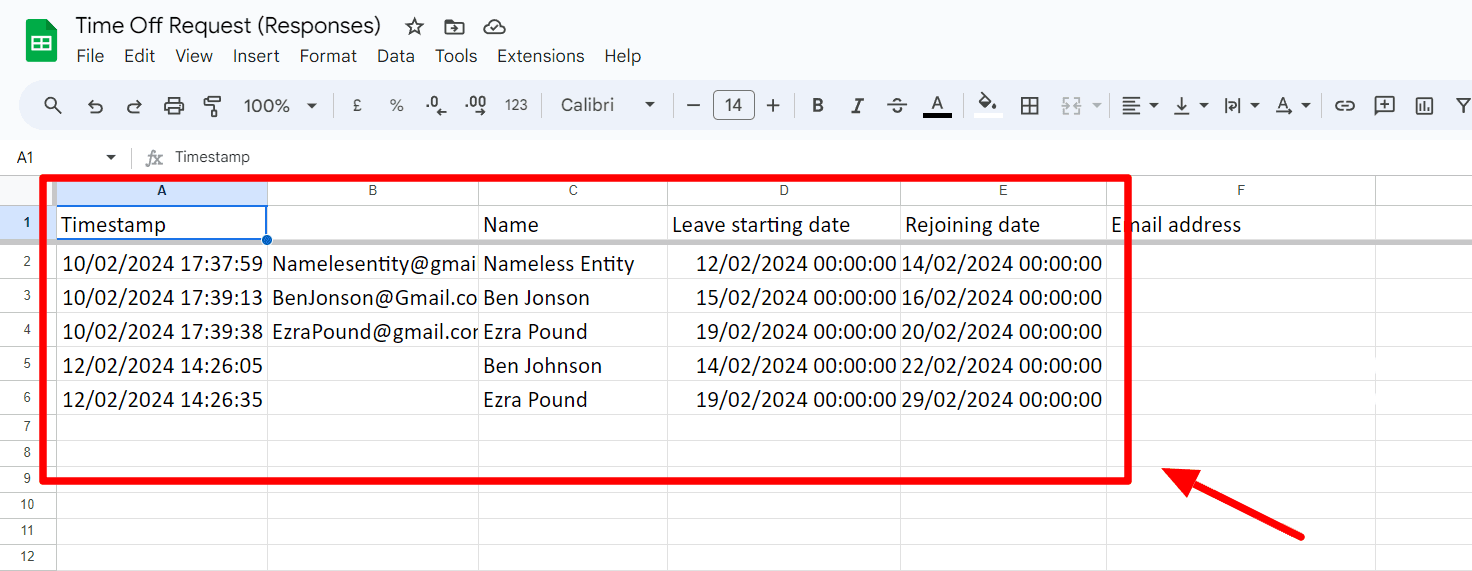
Task: Select the 29/02/2024 00:00:00 rejoining cell
Action: (1003, 399)
